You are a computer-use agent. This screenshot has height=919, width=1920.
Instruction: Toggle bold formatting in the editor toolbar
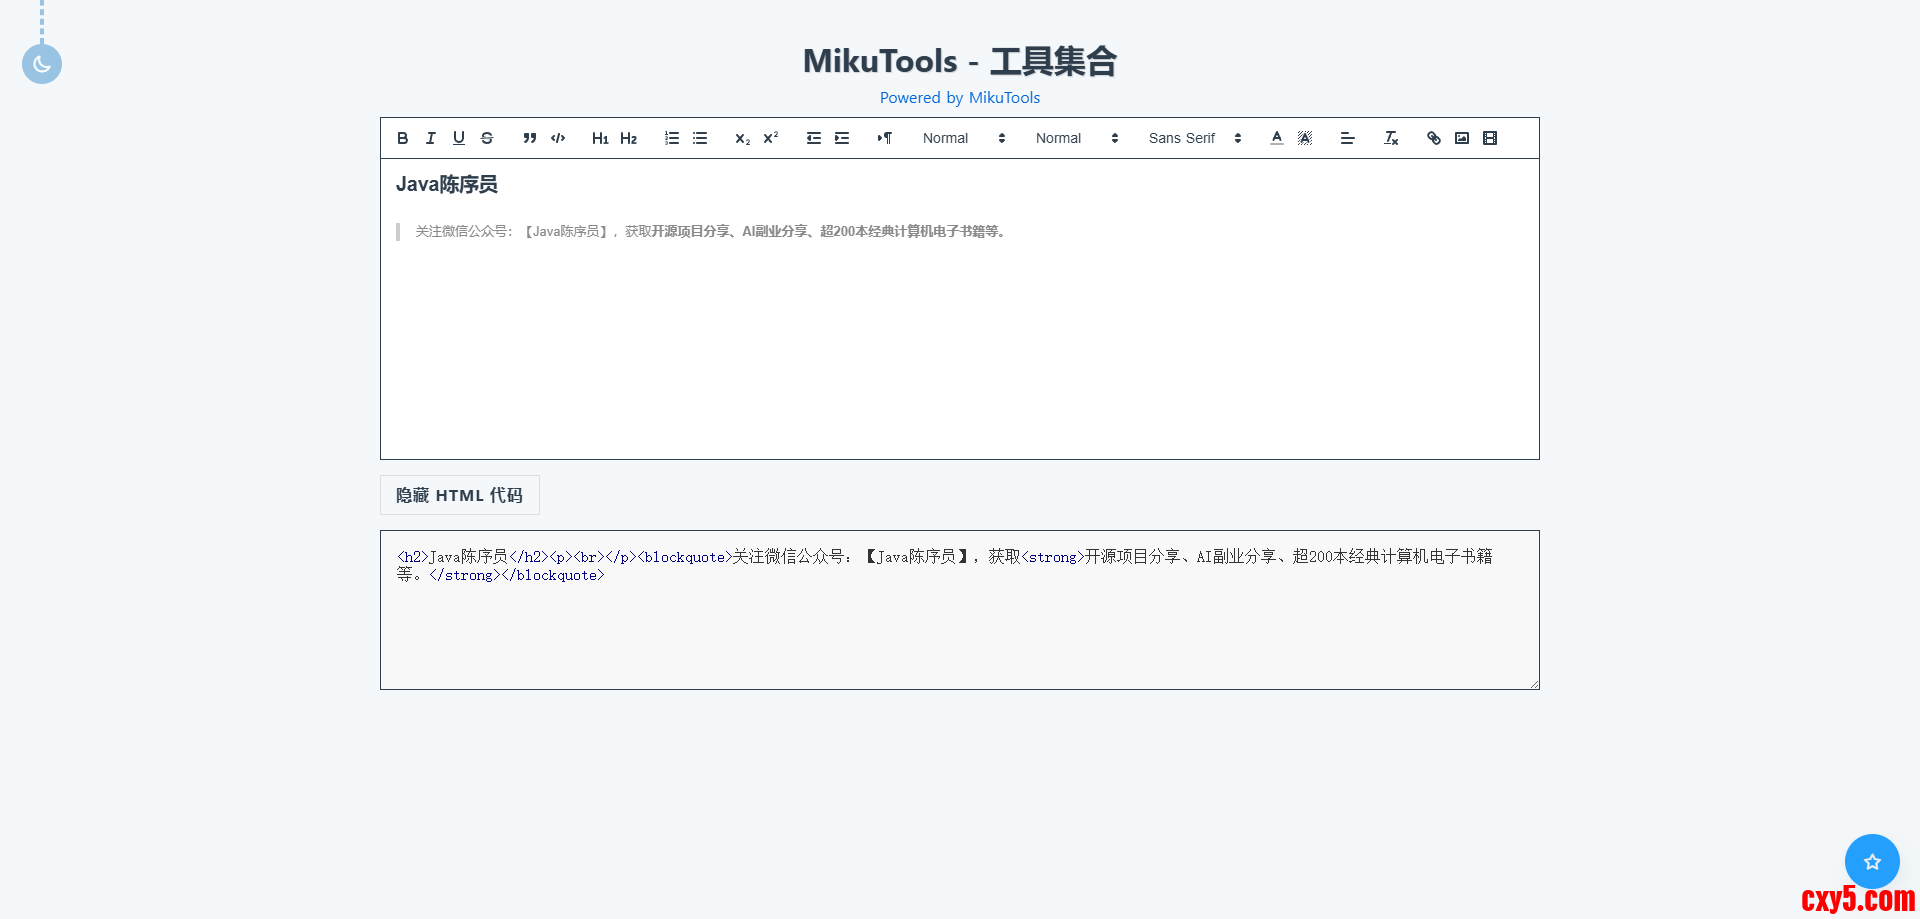coord(402,138)
